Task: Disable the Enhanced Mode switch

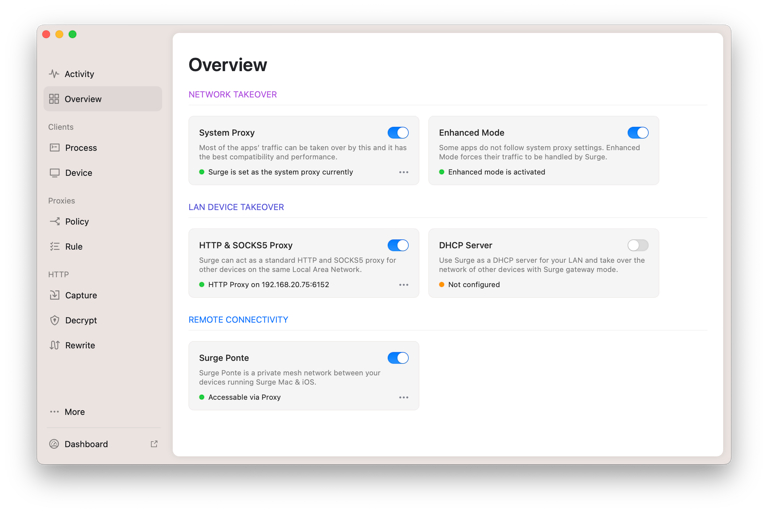Action: 638,133
